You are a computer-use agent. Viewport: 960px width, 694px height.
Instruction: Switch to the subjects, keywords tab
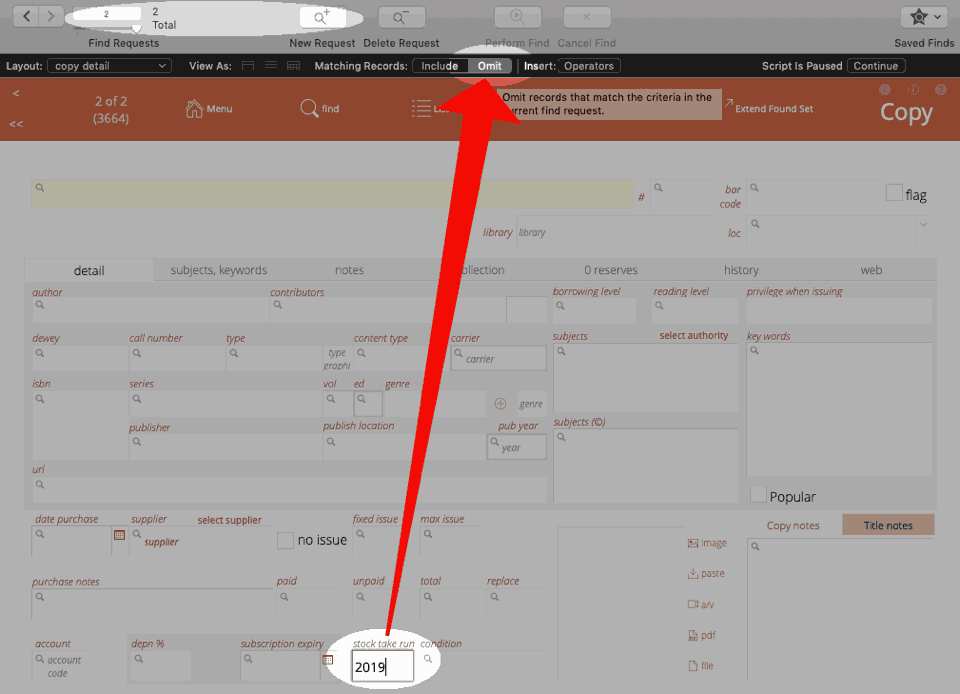[x=218, y=270]
